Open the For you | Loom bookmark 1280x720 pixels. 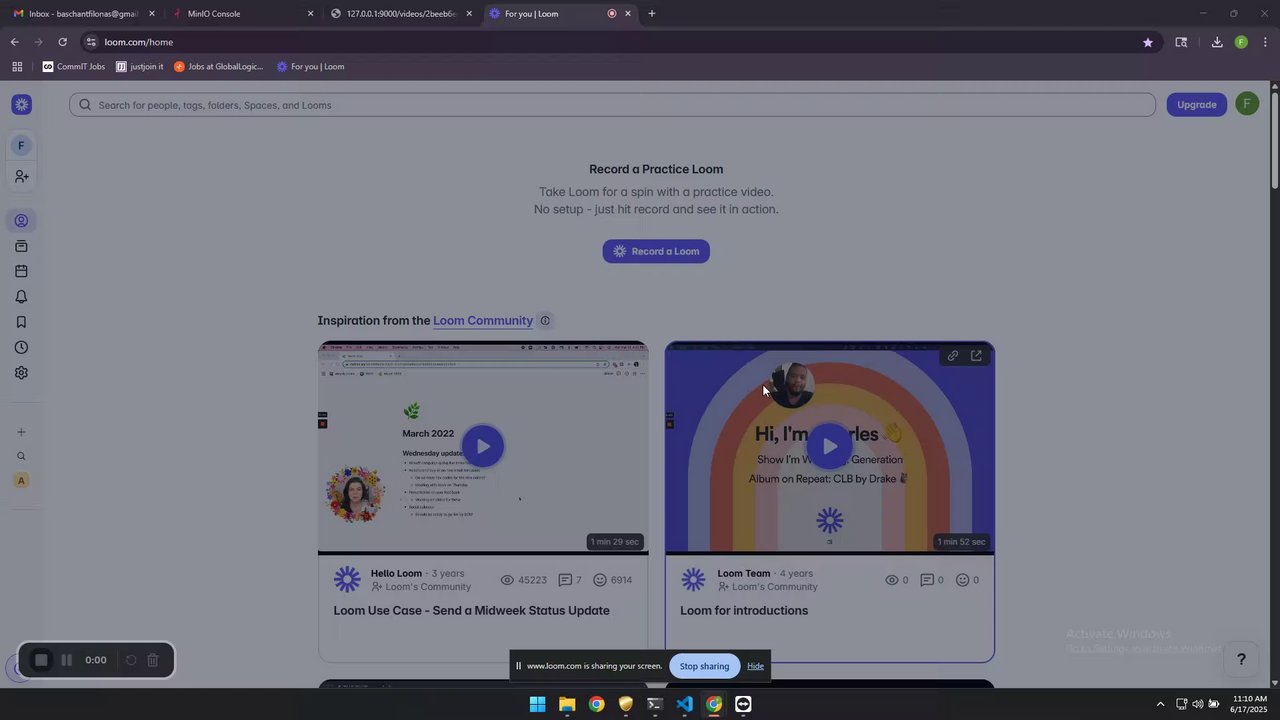coord(311,67)
